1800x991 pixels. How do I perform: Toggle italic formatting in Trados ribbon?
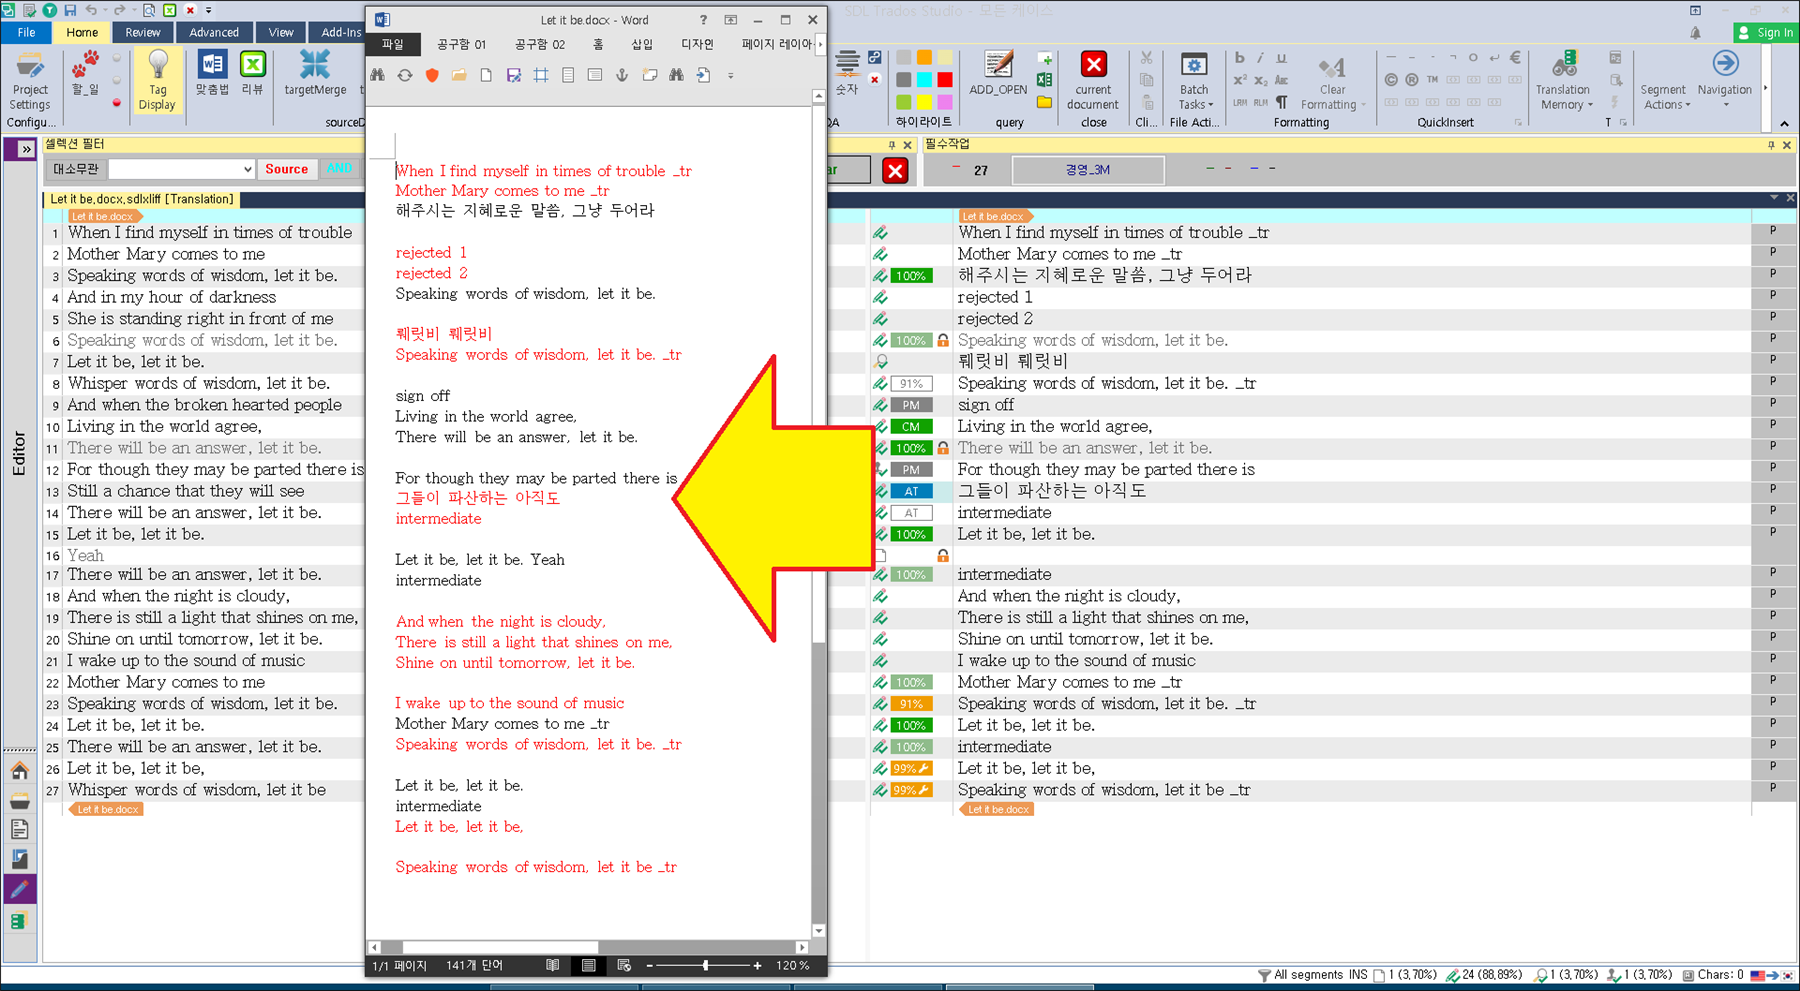[1260, 58]
